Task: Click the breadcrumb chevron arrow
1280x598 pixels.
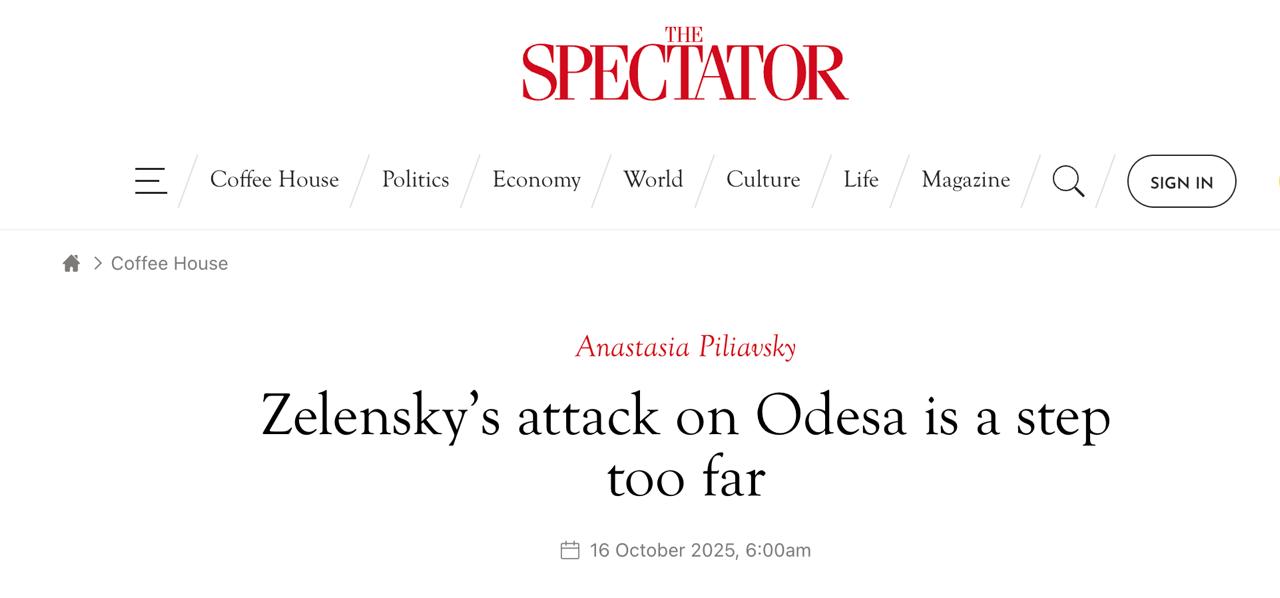Action: (98, 263)
